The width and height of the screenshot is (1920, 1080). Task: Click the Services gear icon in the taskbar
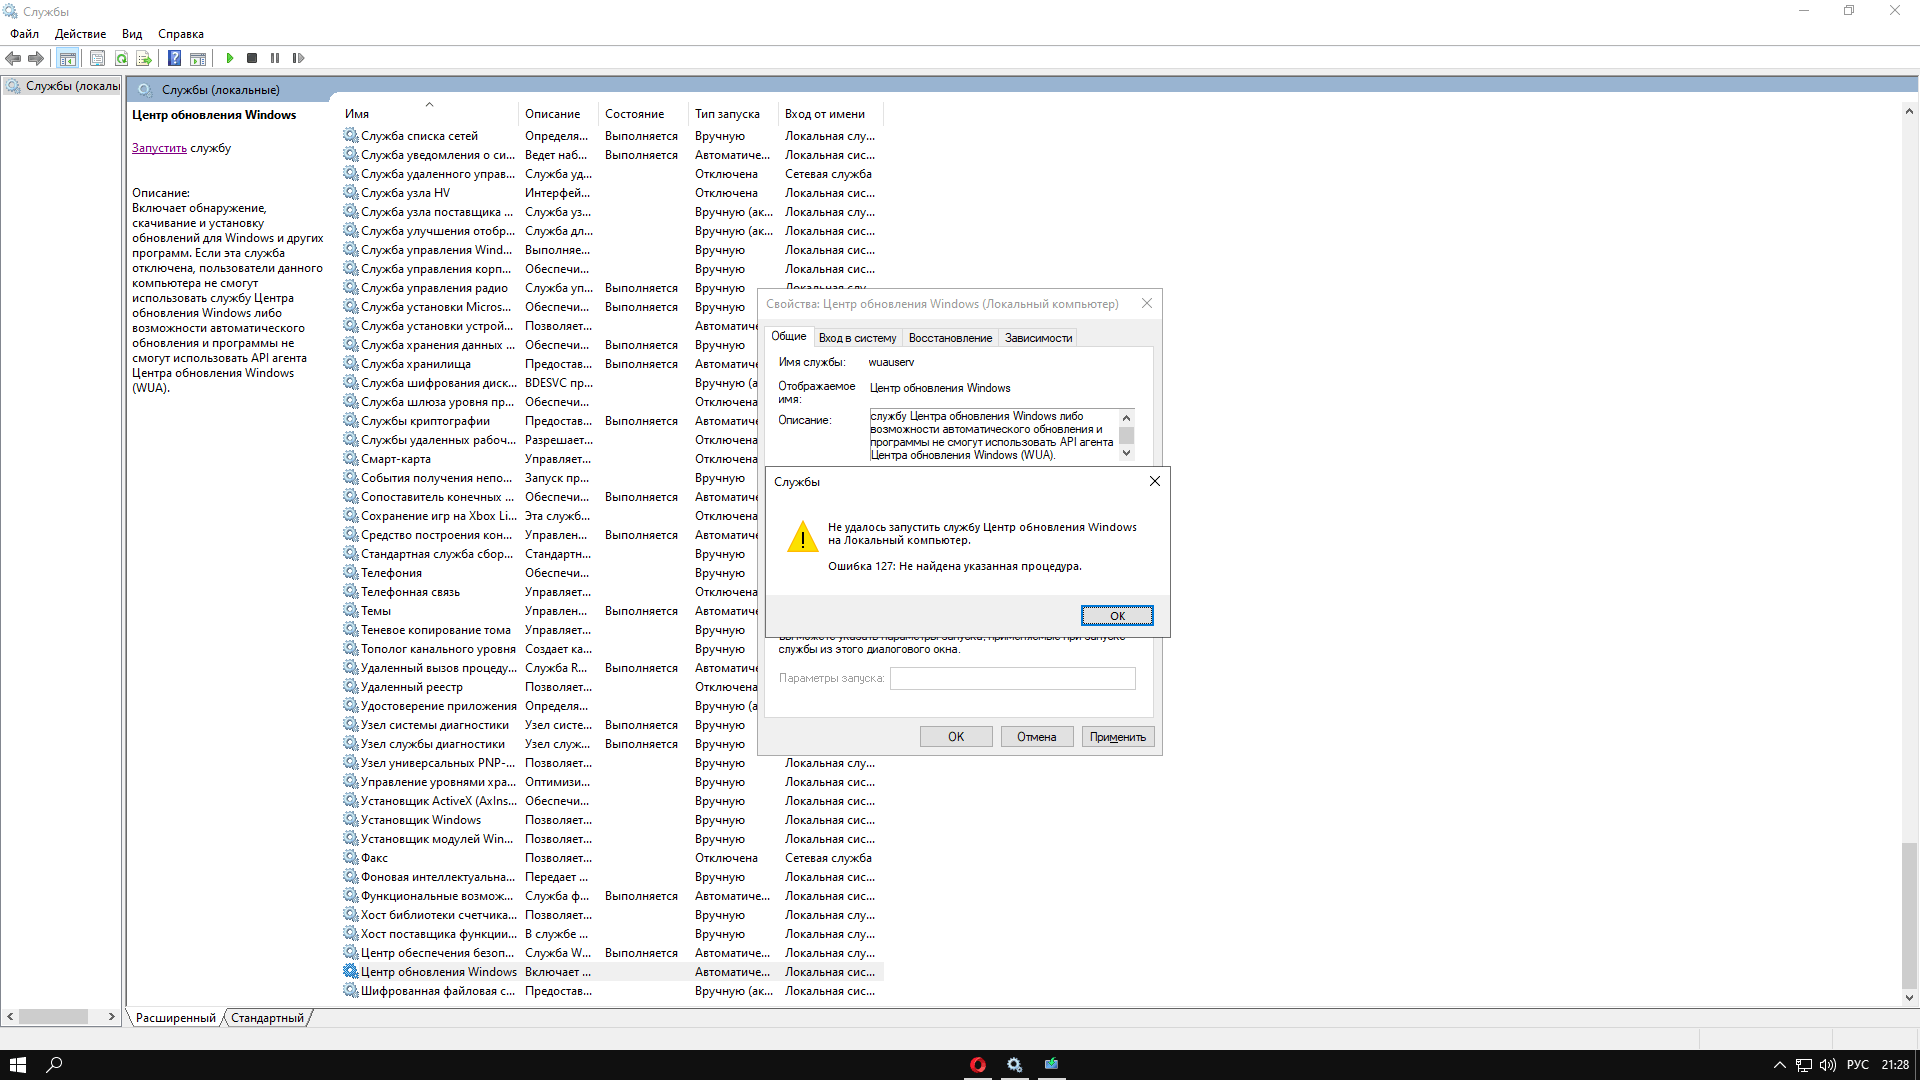tap(1014, 1065)
